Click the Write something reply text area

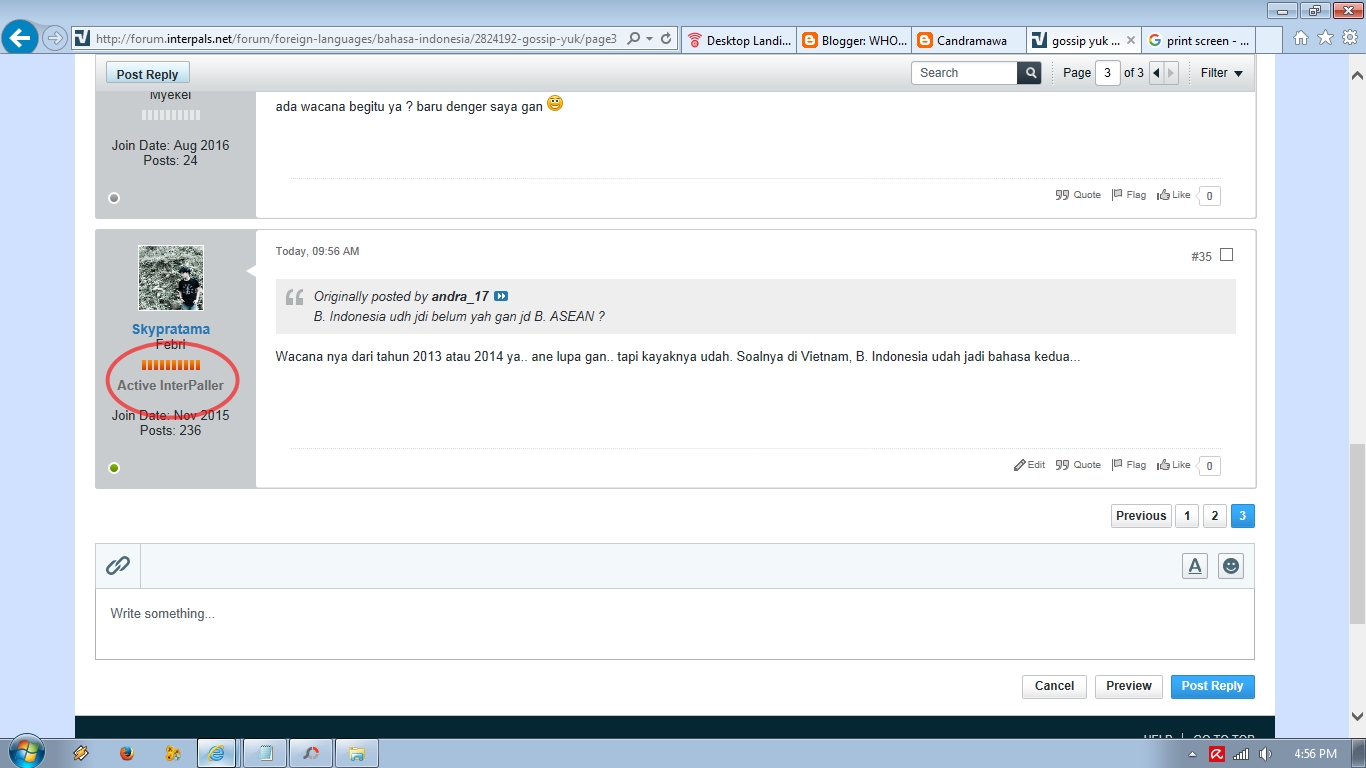click(675, 624)
